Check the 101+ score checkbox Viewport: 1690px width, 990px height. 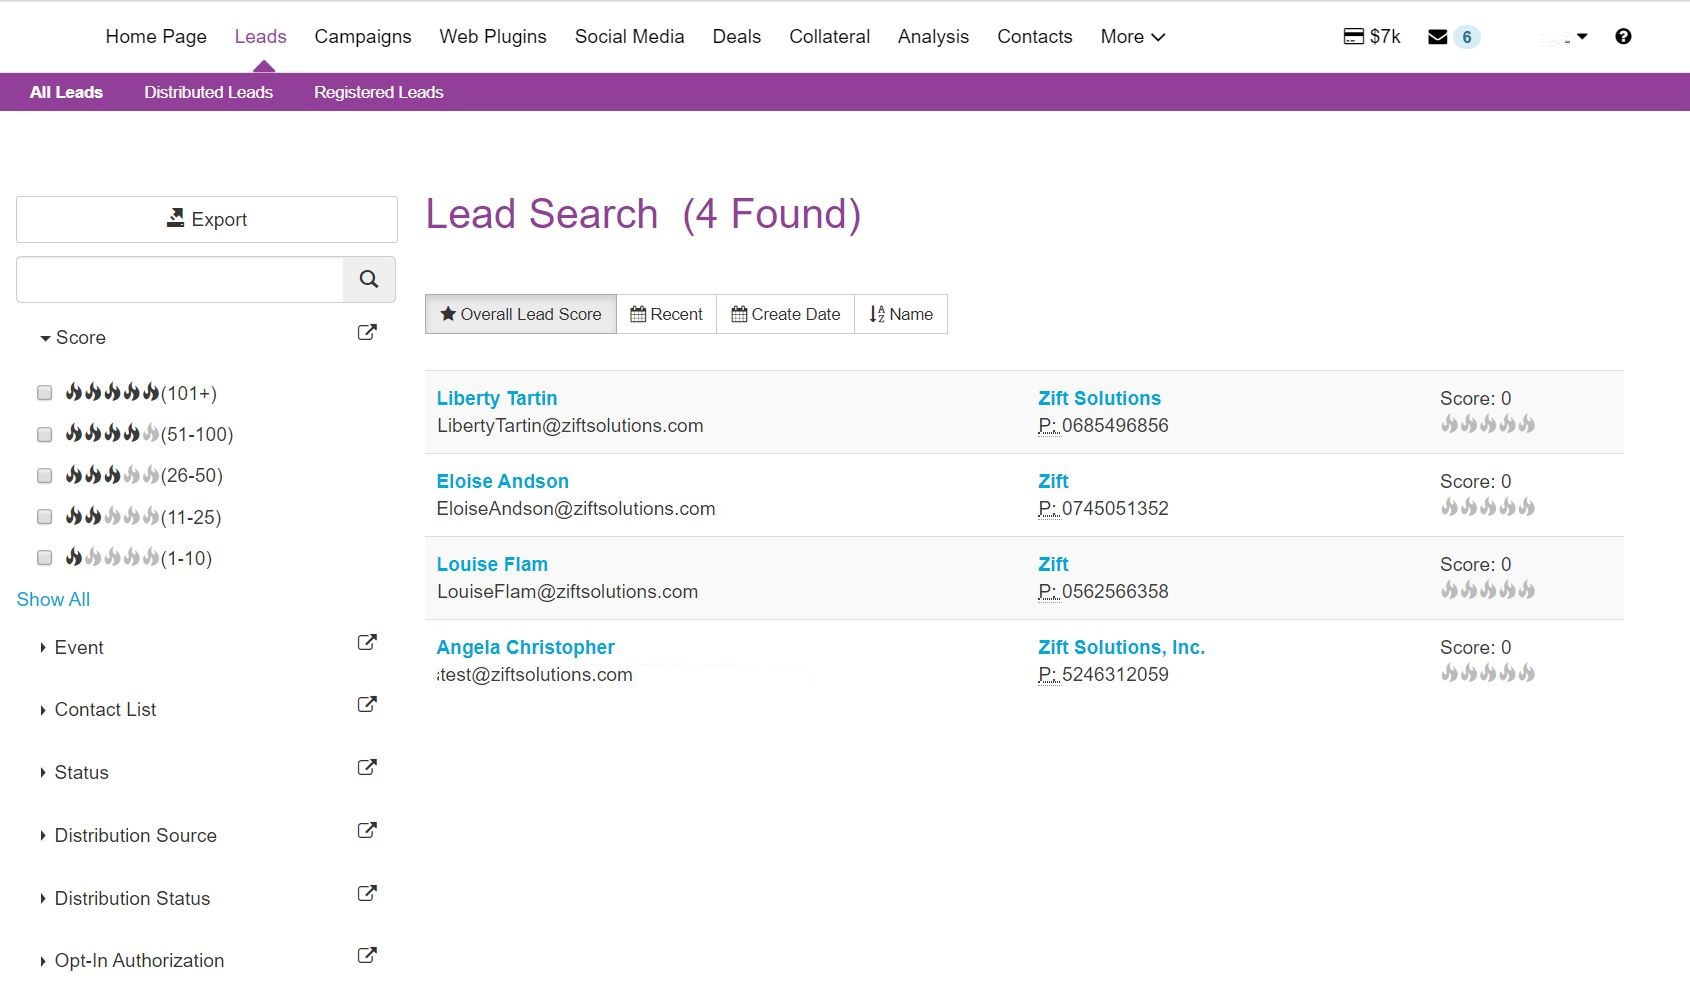(x=44, y=393)
